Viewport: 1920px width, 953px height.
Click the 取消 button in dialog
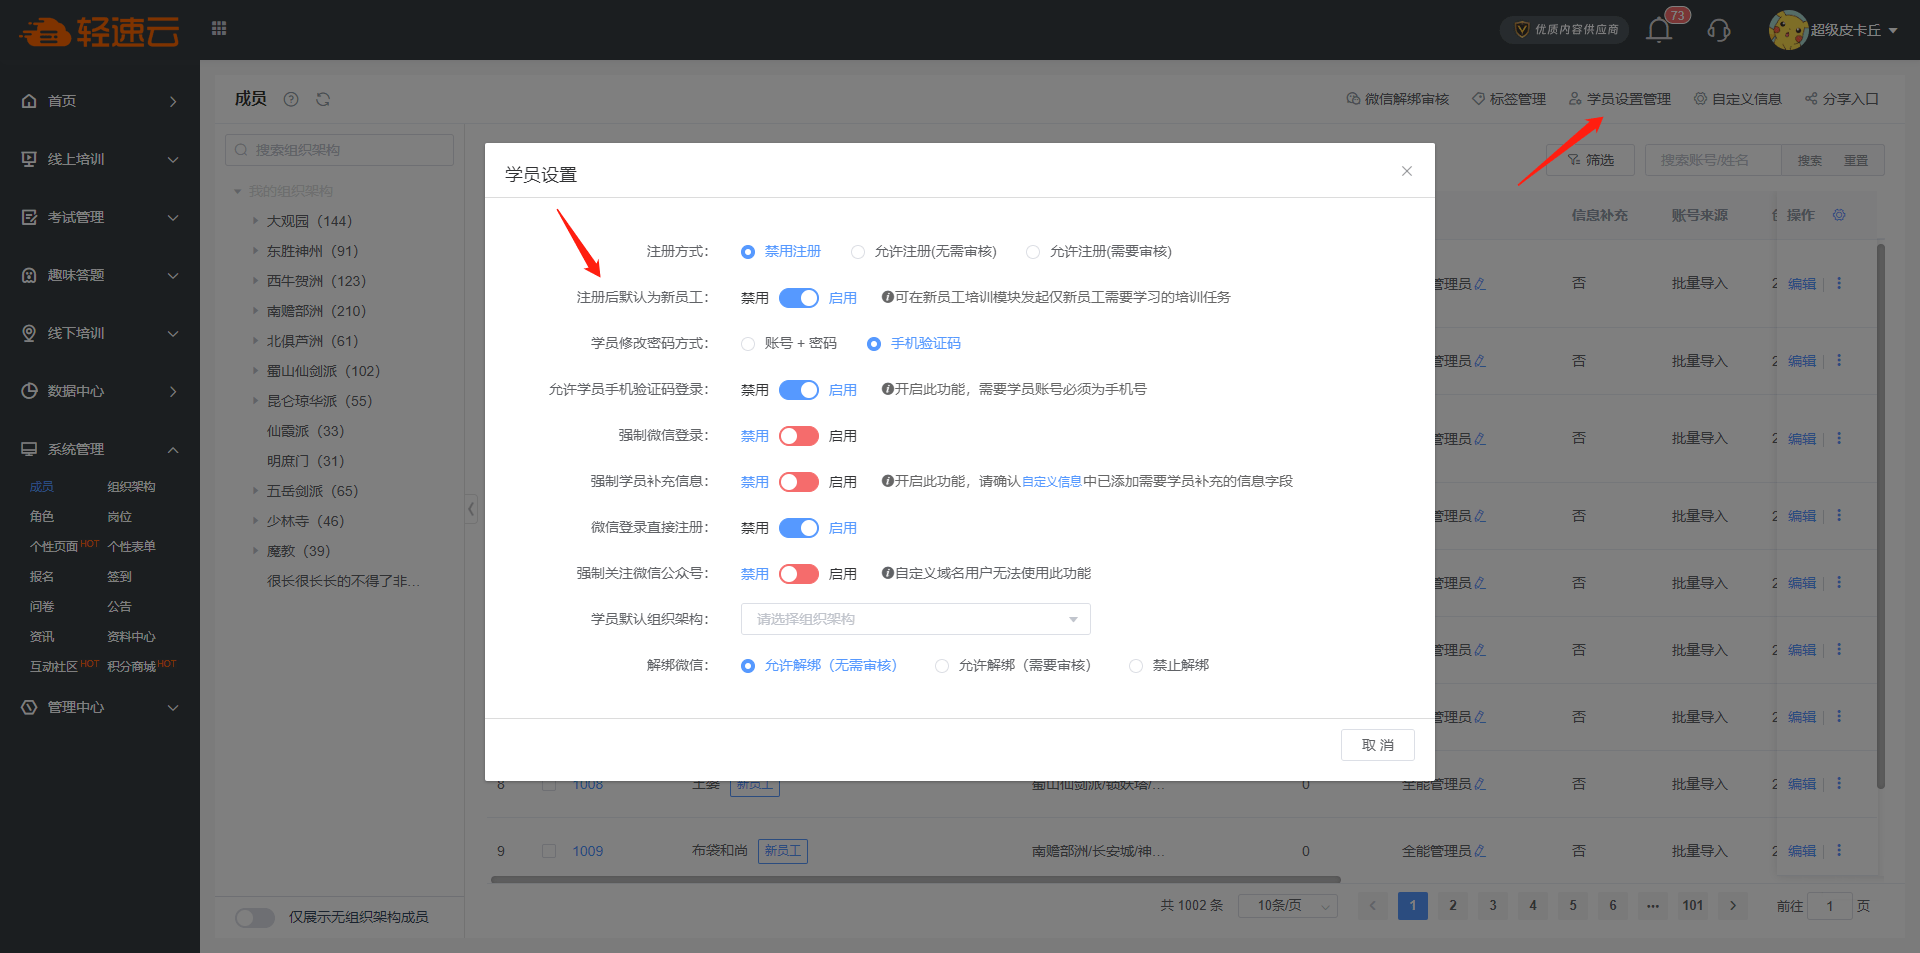[x=1377, y=745]
